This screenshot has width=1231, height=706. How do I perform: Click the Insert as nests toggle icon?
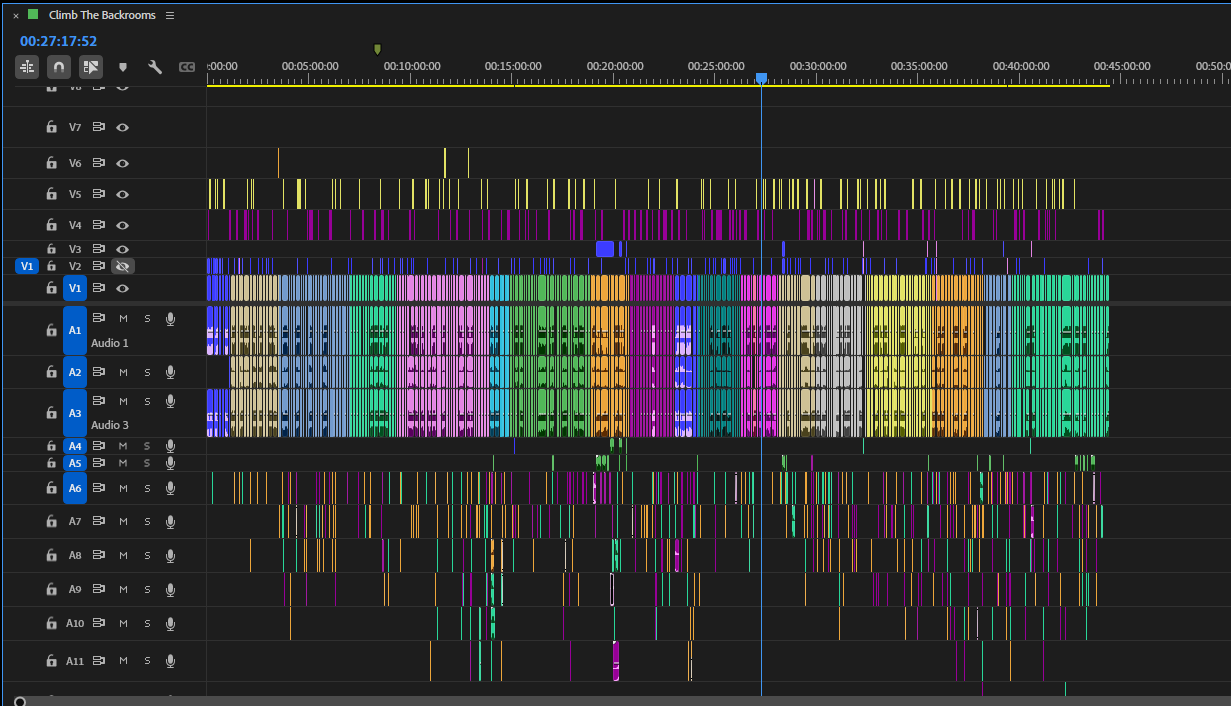tap(27, 67)
